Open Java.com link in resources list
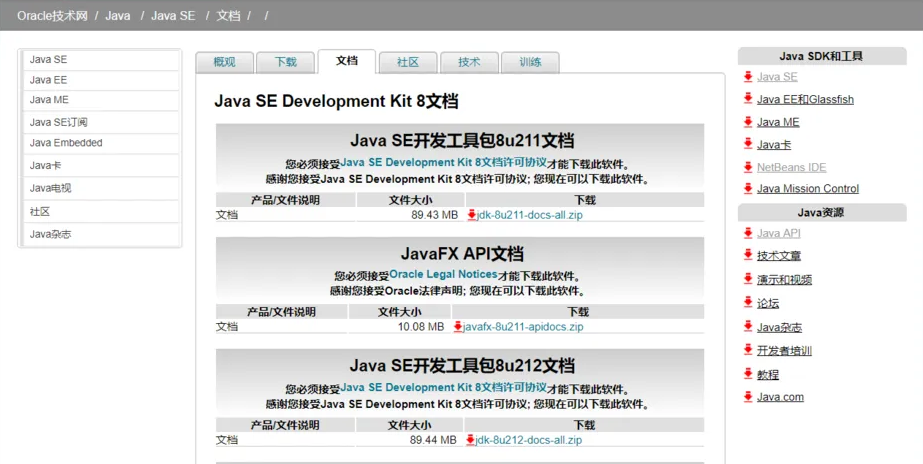The height and width of the screenshot is (464, 923). click(x=780, y=397)
